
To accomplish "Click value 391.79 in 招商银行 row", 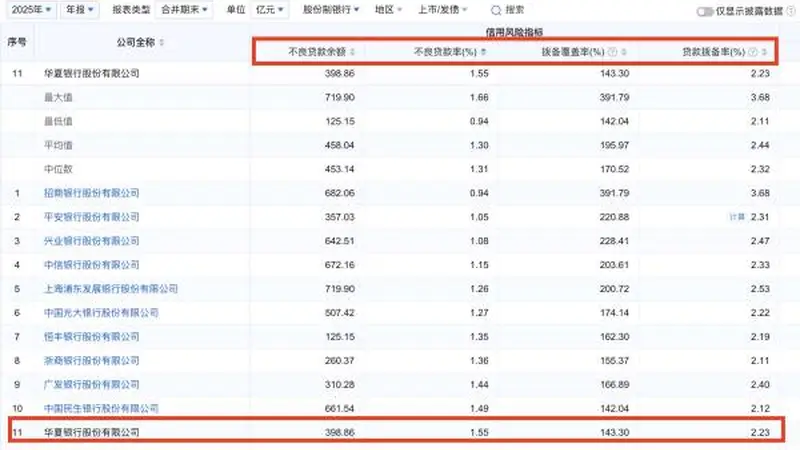I will [x=614, y=193].
